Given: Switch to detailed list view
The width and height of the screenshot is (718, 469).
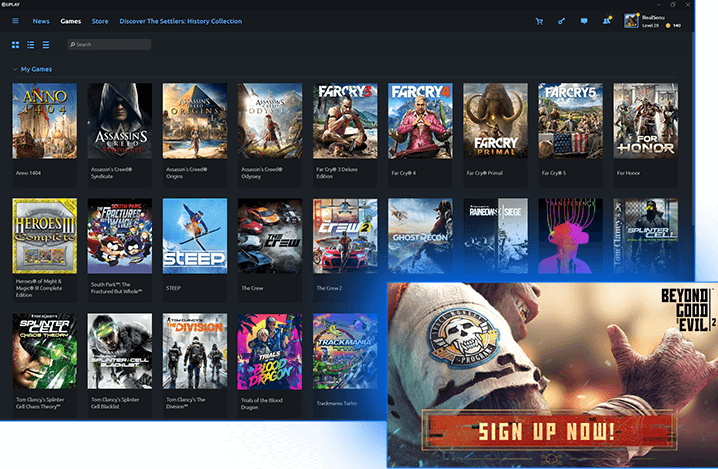Looking at the screenshot, I should tap(31, 44).
